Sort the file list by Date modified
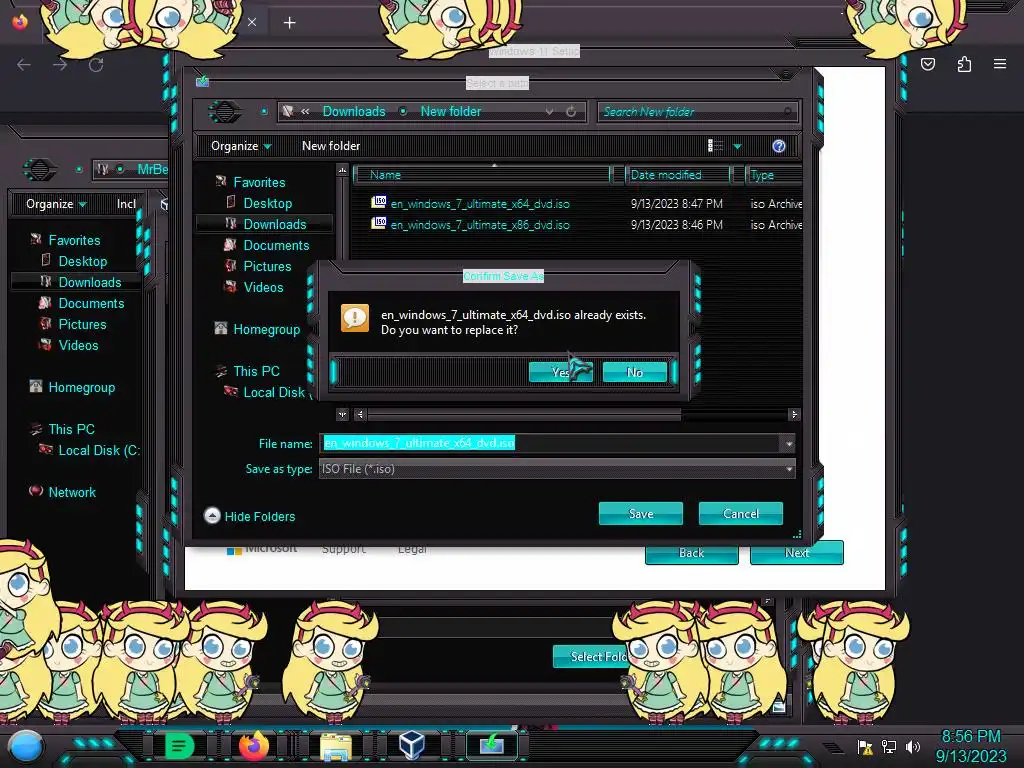This screenshot has width=1024, height=768. (678, 175)
